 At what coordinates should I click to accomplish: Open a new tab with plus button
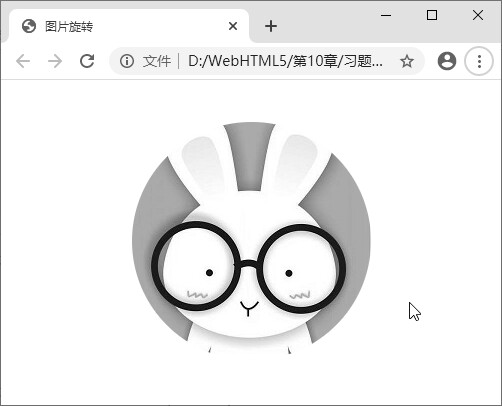(x=271, y=26)
